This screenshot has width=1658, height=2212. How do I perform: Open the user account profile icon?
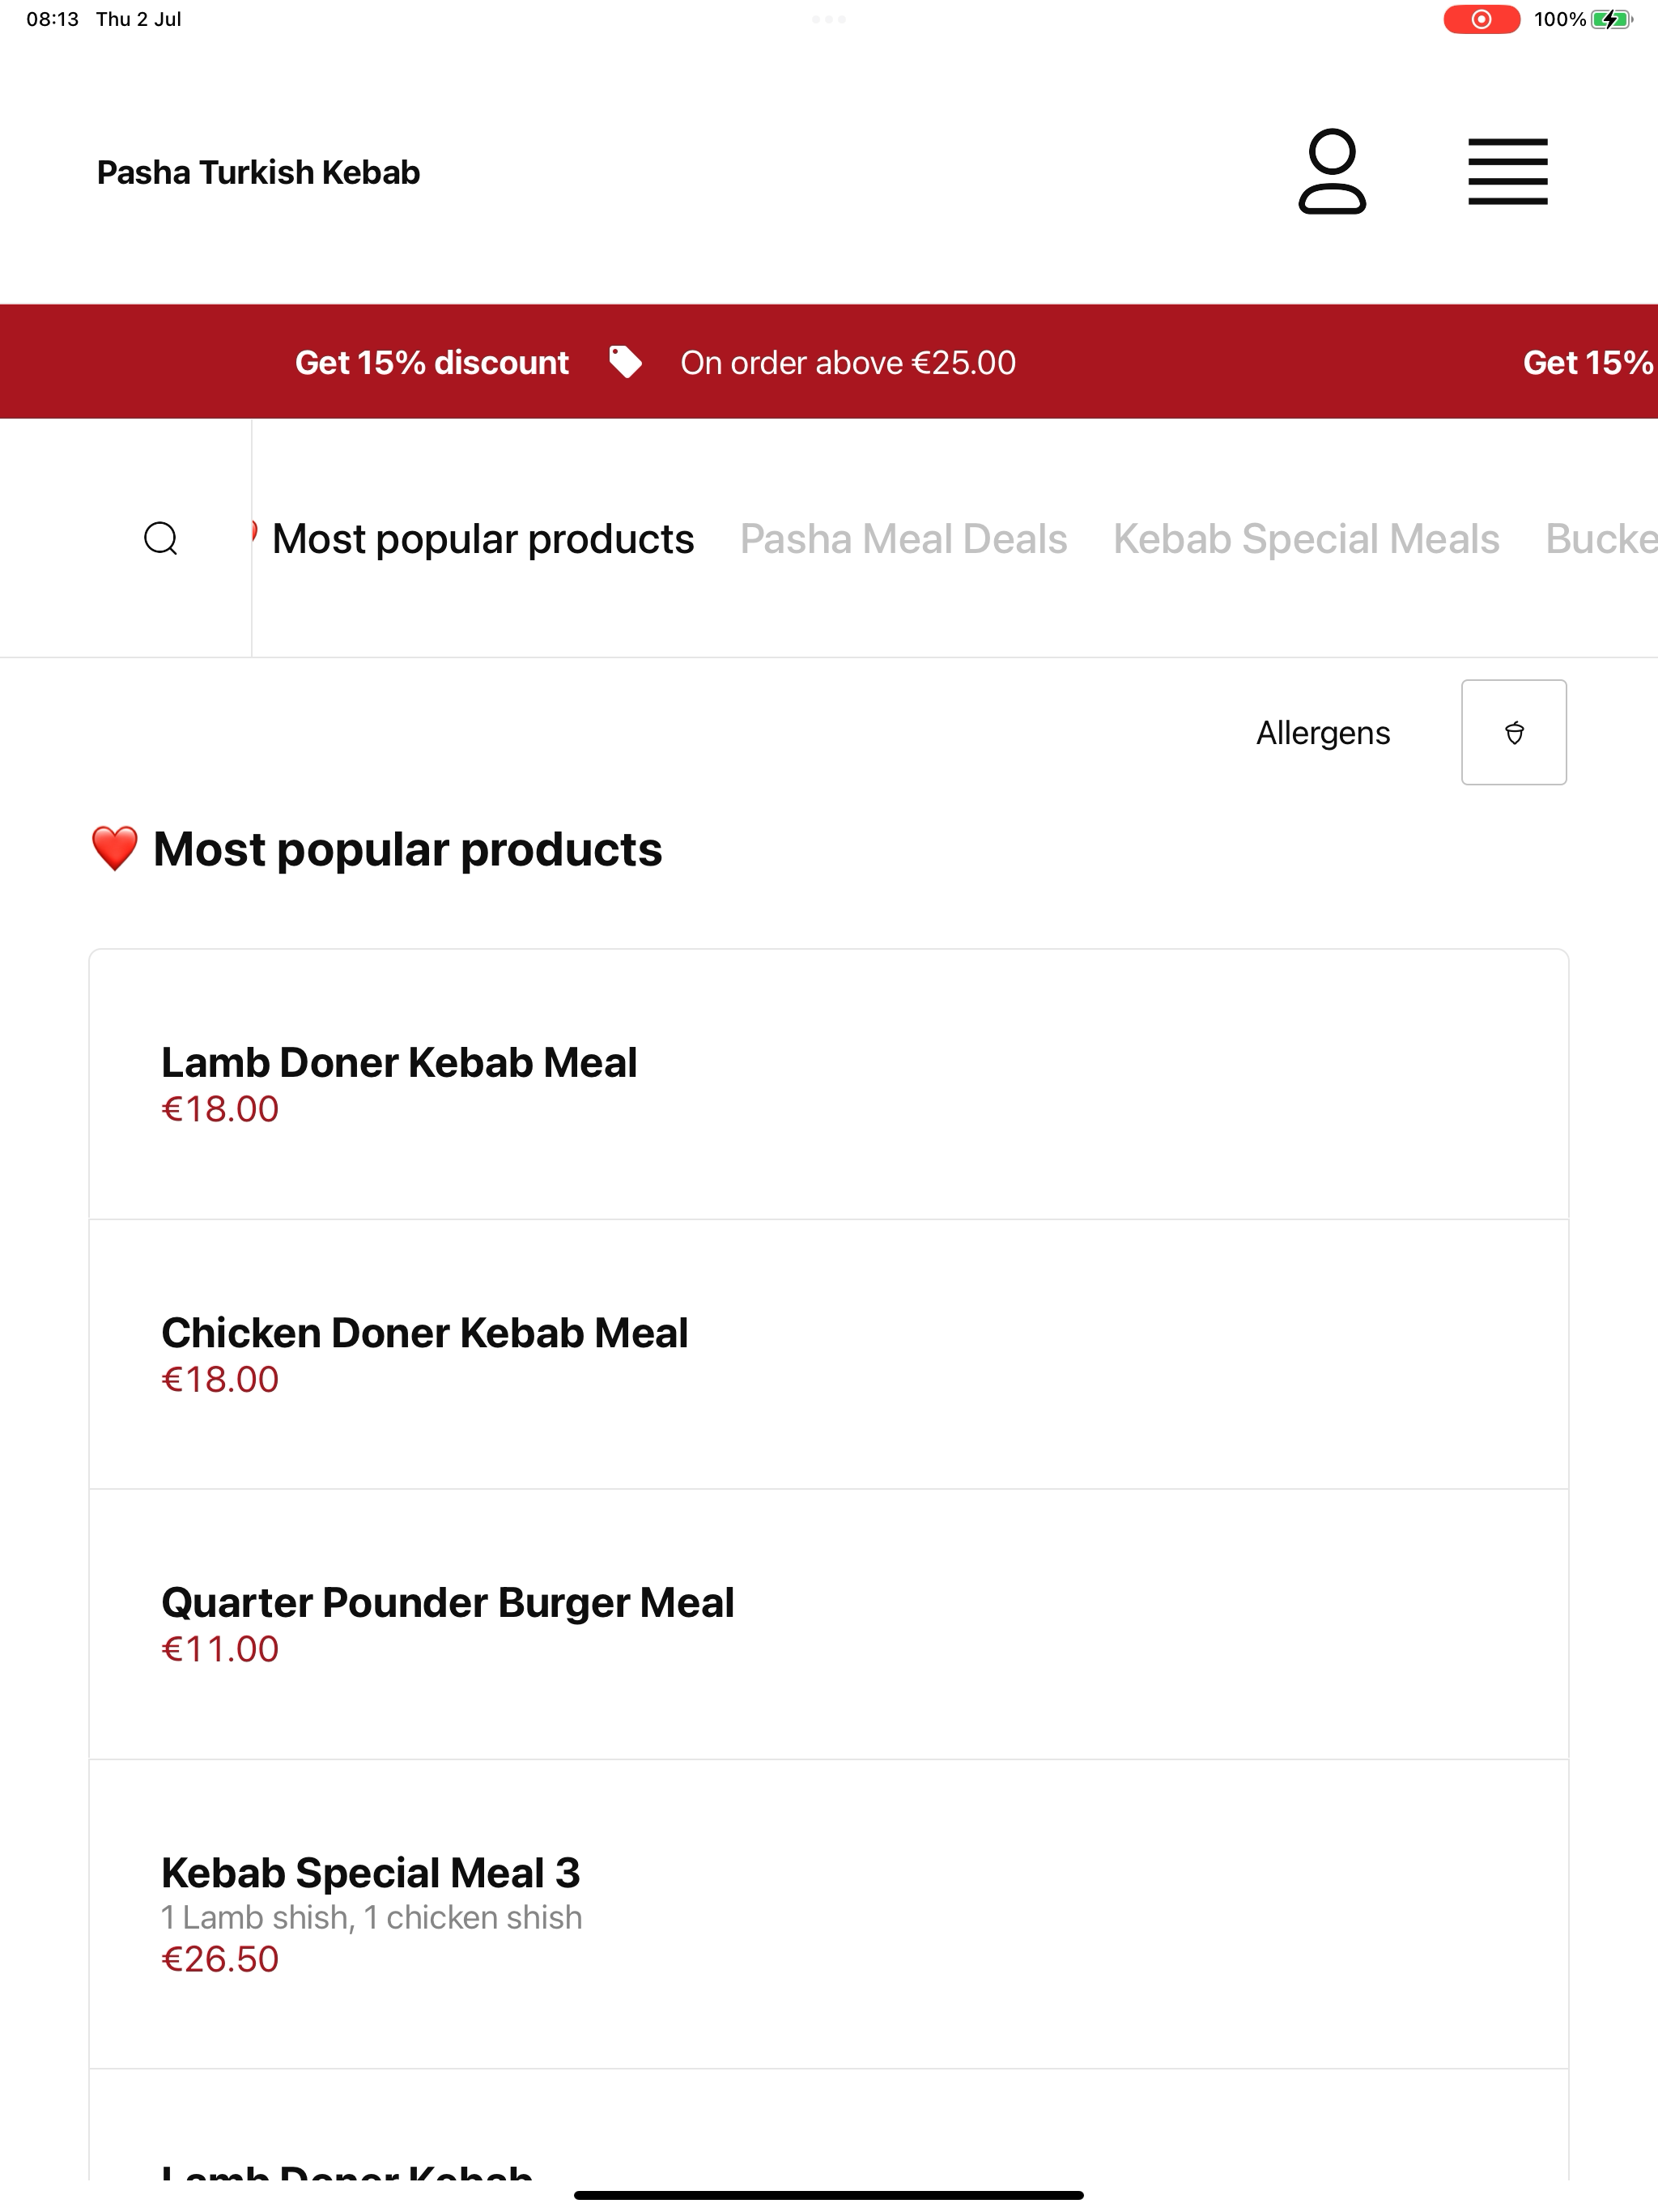(1331, 171)
